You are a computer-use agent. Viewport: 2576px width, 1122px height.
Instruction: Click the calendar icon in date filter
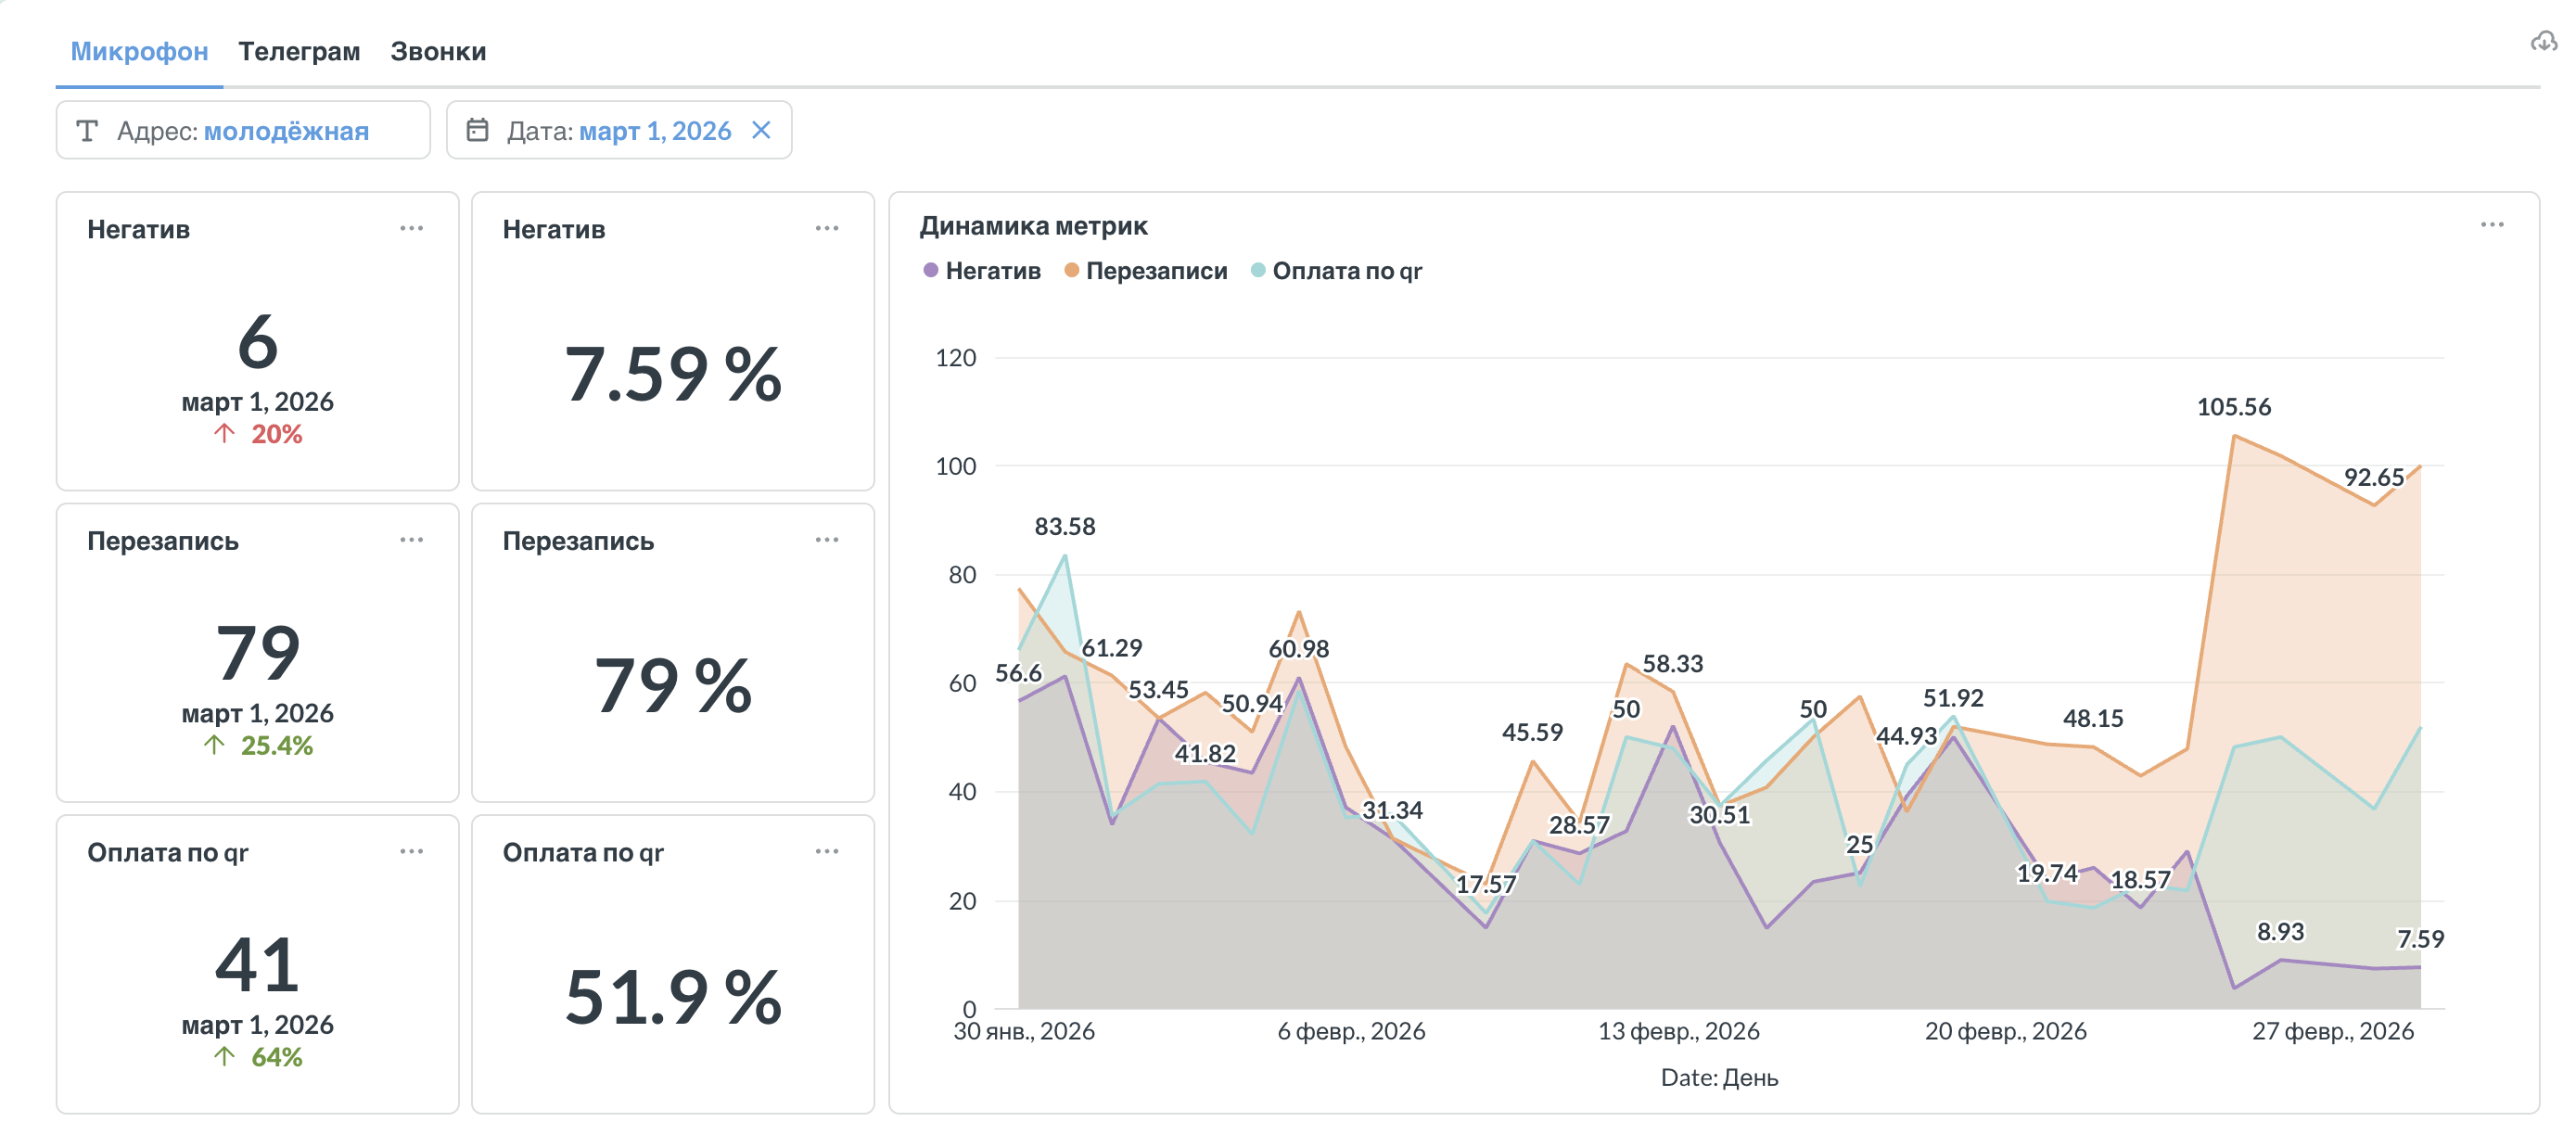(x=478, y=130)
